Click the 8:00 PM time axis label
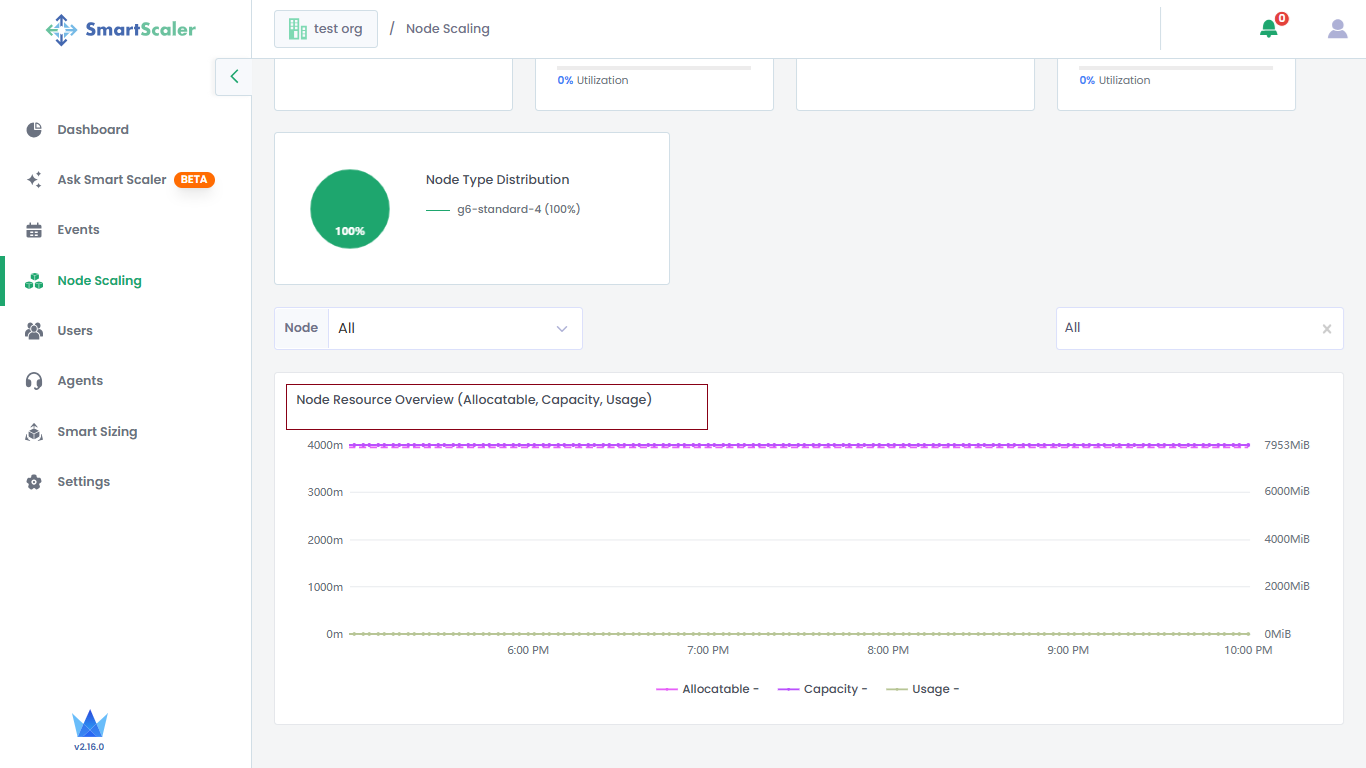1366x768 pixels. (888, 650)
